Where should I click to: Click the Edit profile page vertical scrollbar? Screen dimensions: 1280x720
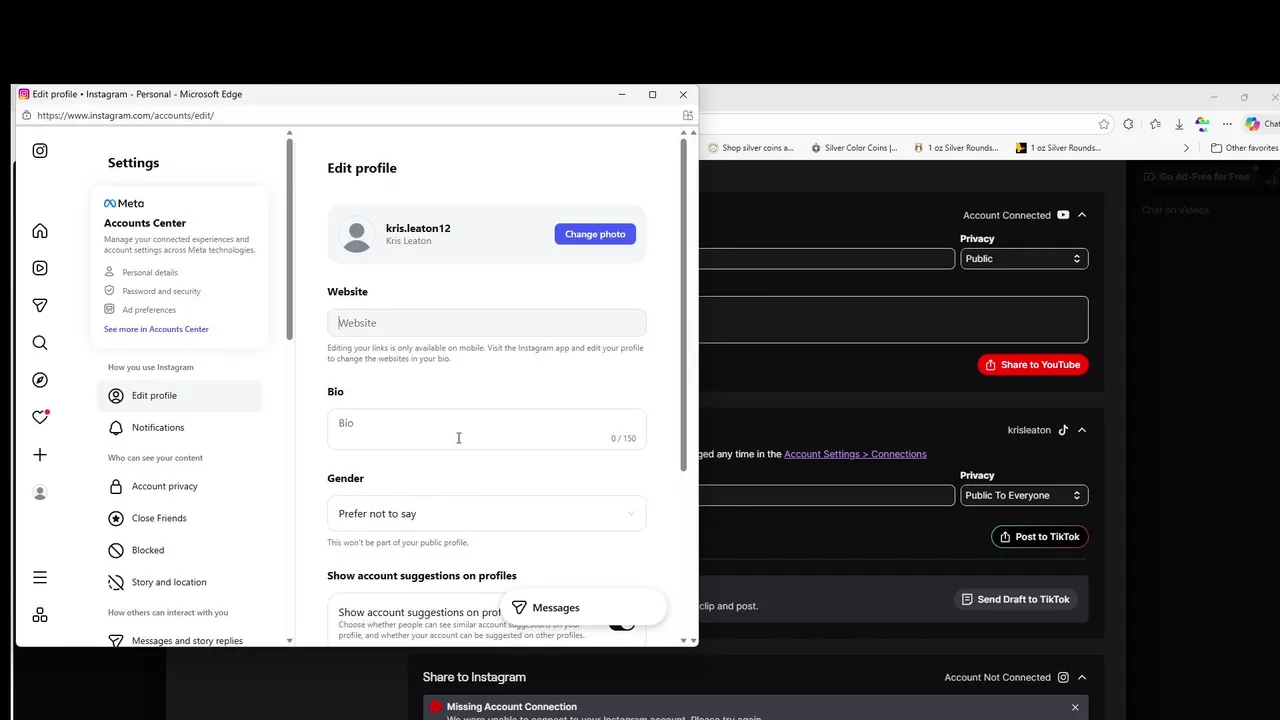(x=684, y=305)
